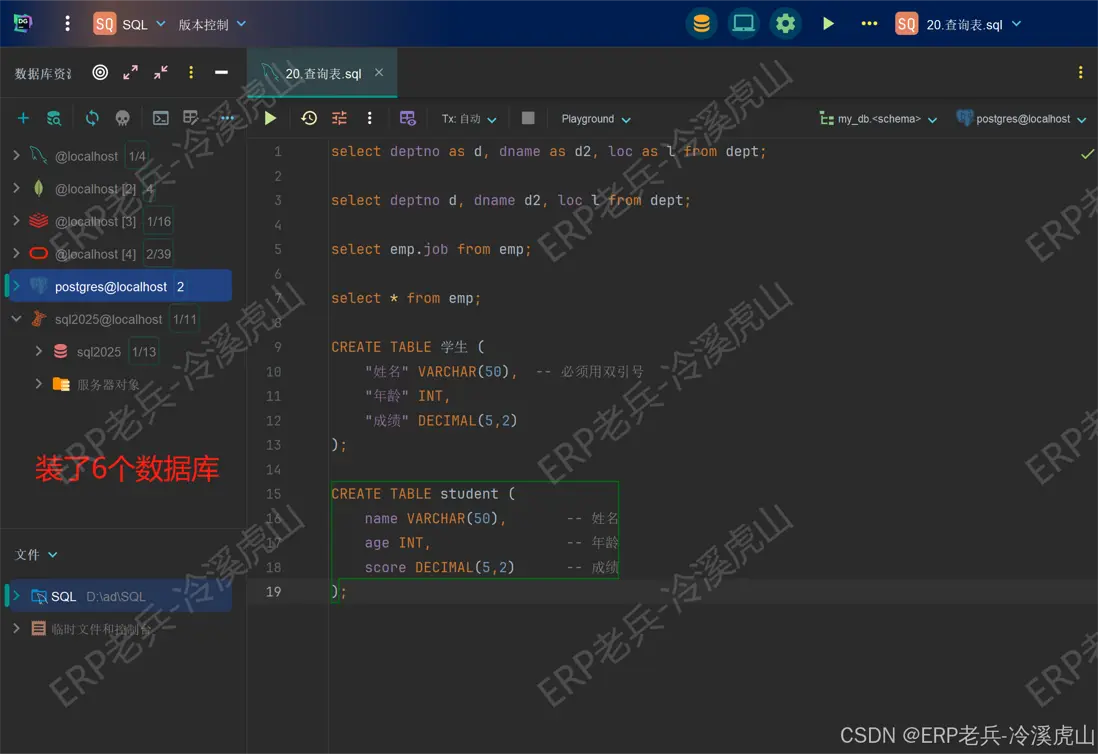Expand the 临时文件和控制台 node
Image resolution: width=1098 pixels, height=754 pixels.
(16, 628)
